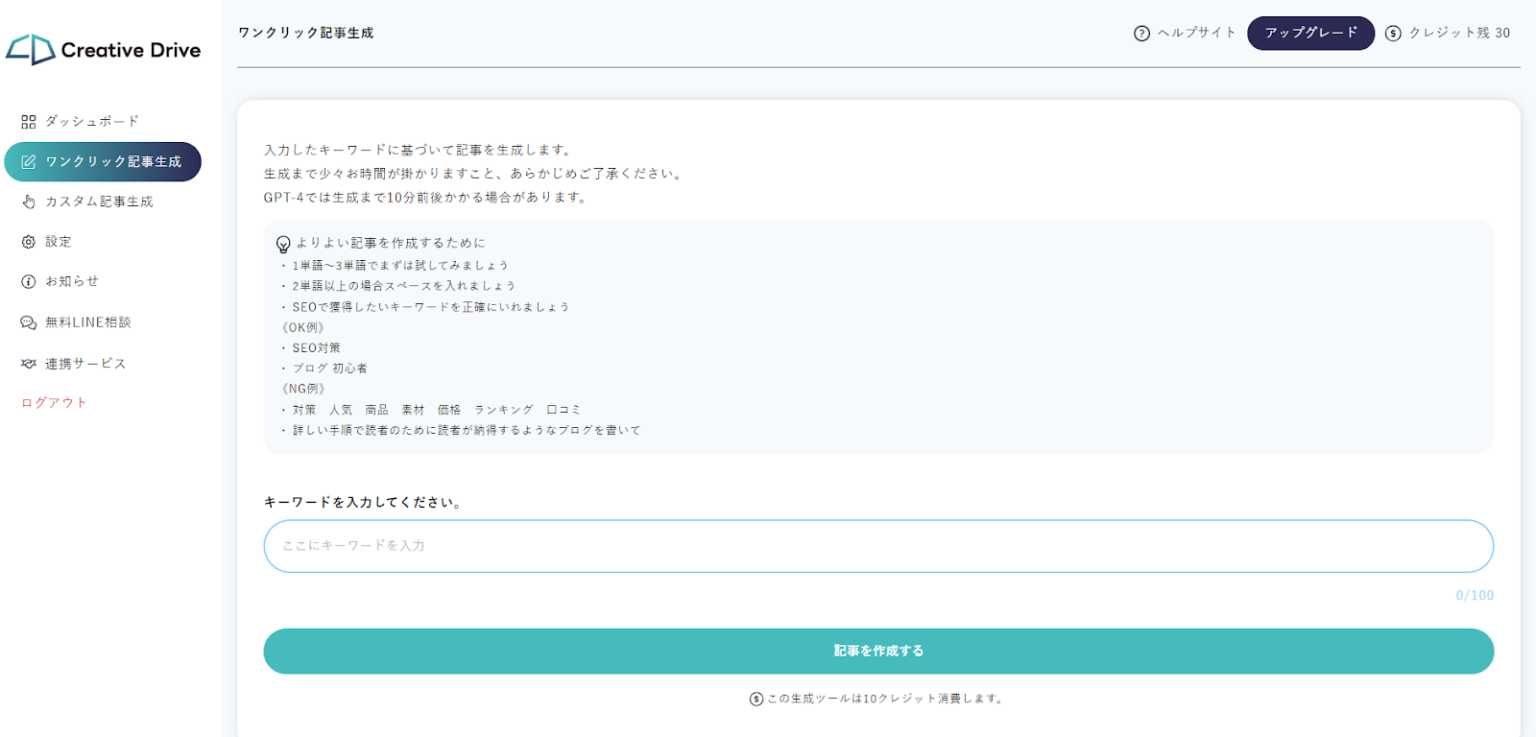Viewport: 1536px width, 737px height.
Task: Click the Creative Drive logo
Action: point(103,48)
